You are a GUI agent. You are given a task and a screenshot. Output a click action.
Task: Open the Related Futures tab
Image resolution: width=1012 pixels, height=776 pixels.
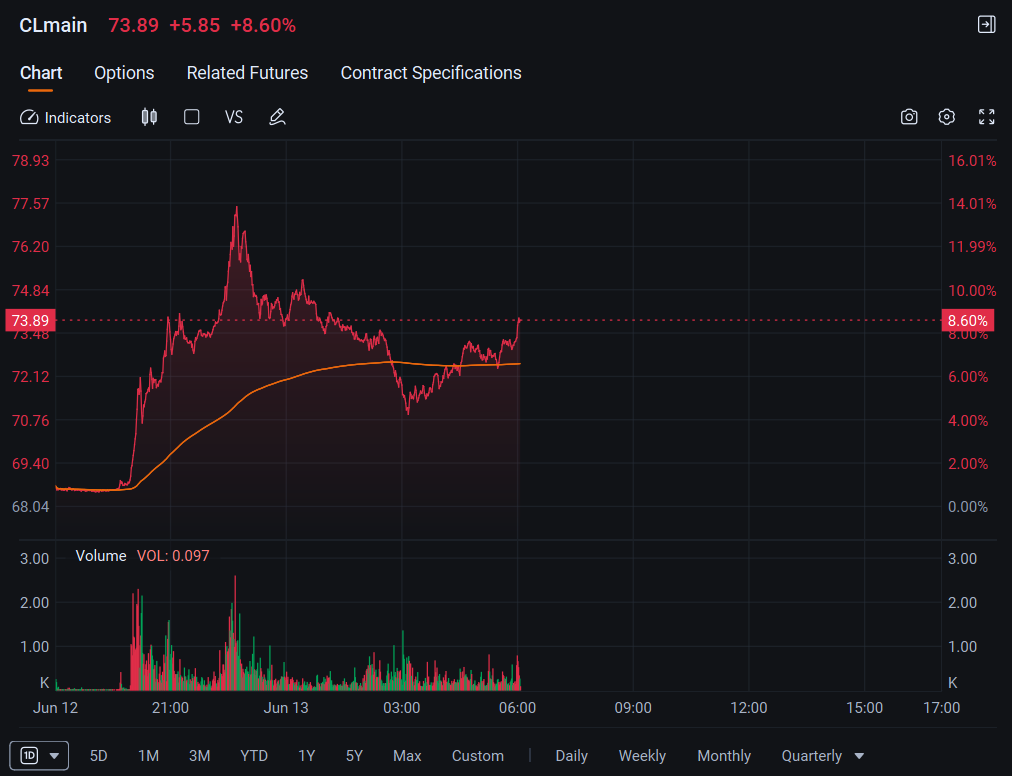(x=247, y=73)
